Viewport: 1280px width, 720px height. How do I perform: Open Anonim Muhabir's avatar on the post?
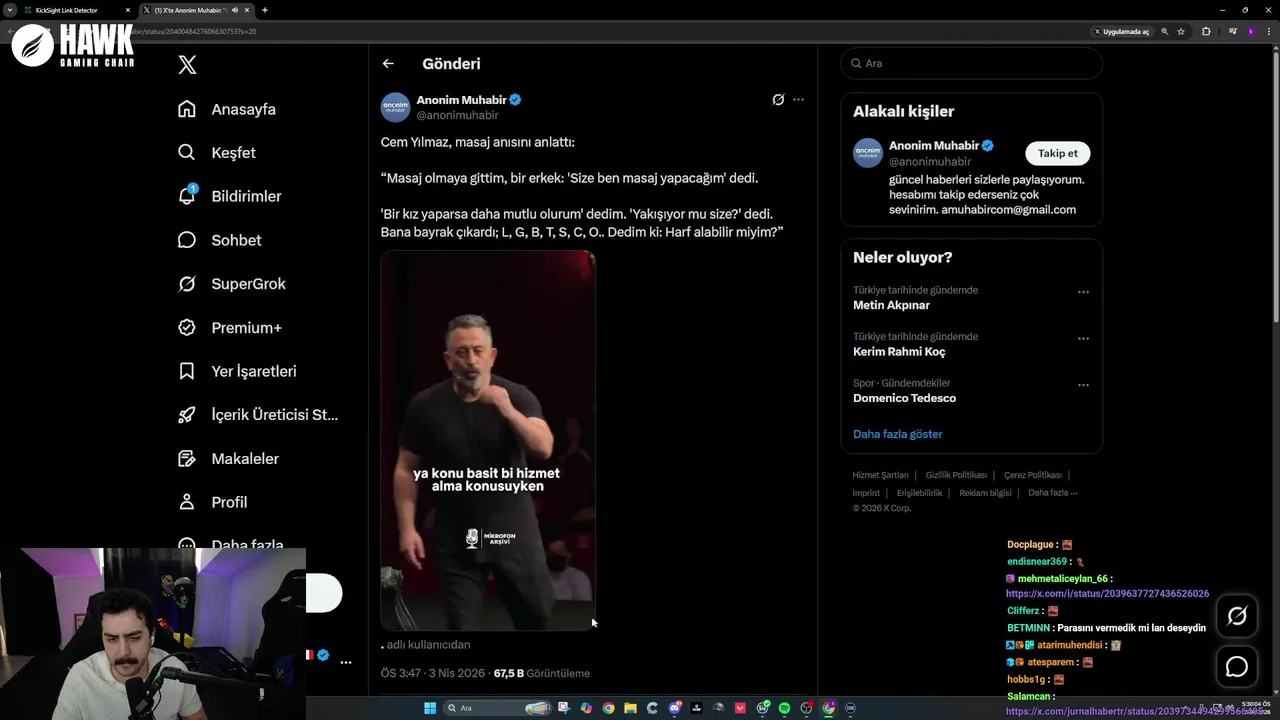click(x=395, y=107)
